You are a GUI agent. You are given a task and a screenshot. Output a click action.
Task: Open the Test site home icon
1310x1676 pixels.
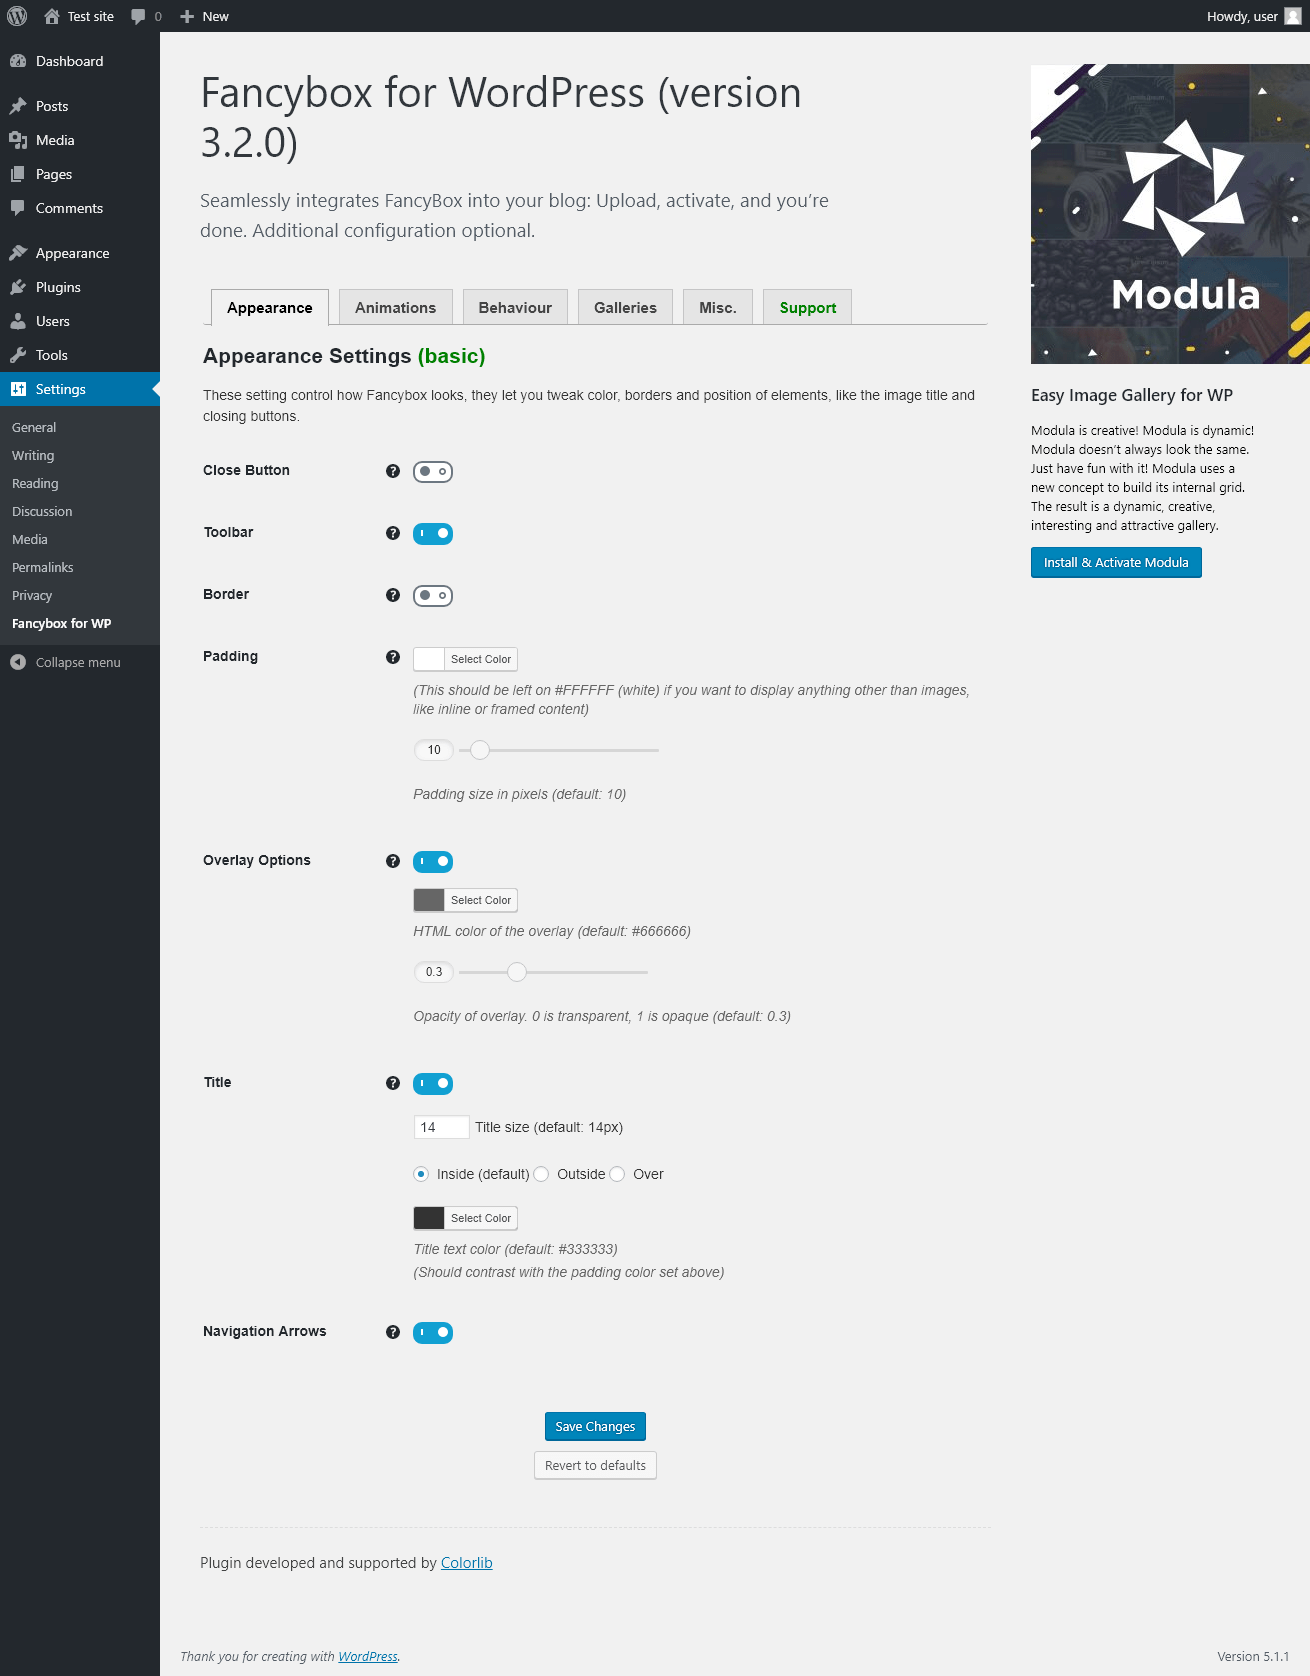pyautogui.click(x=52, y=16)
